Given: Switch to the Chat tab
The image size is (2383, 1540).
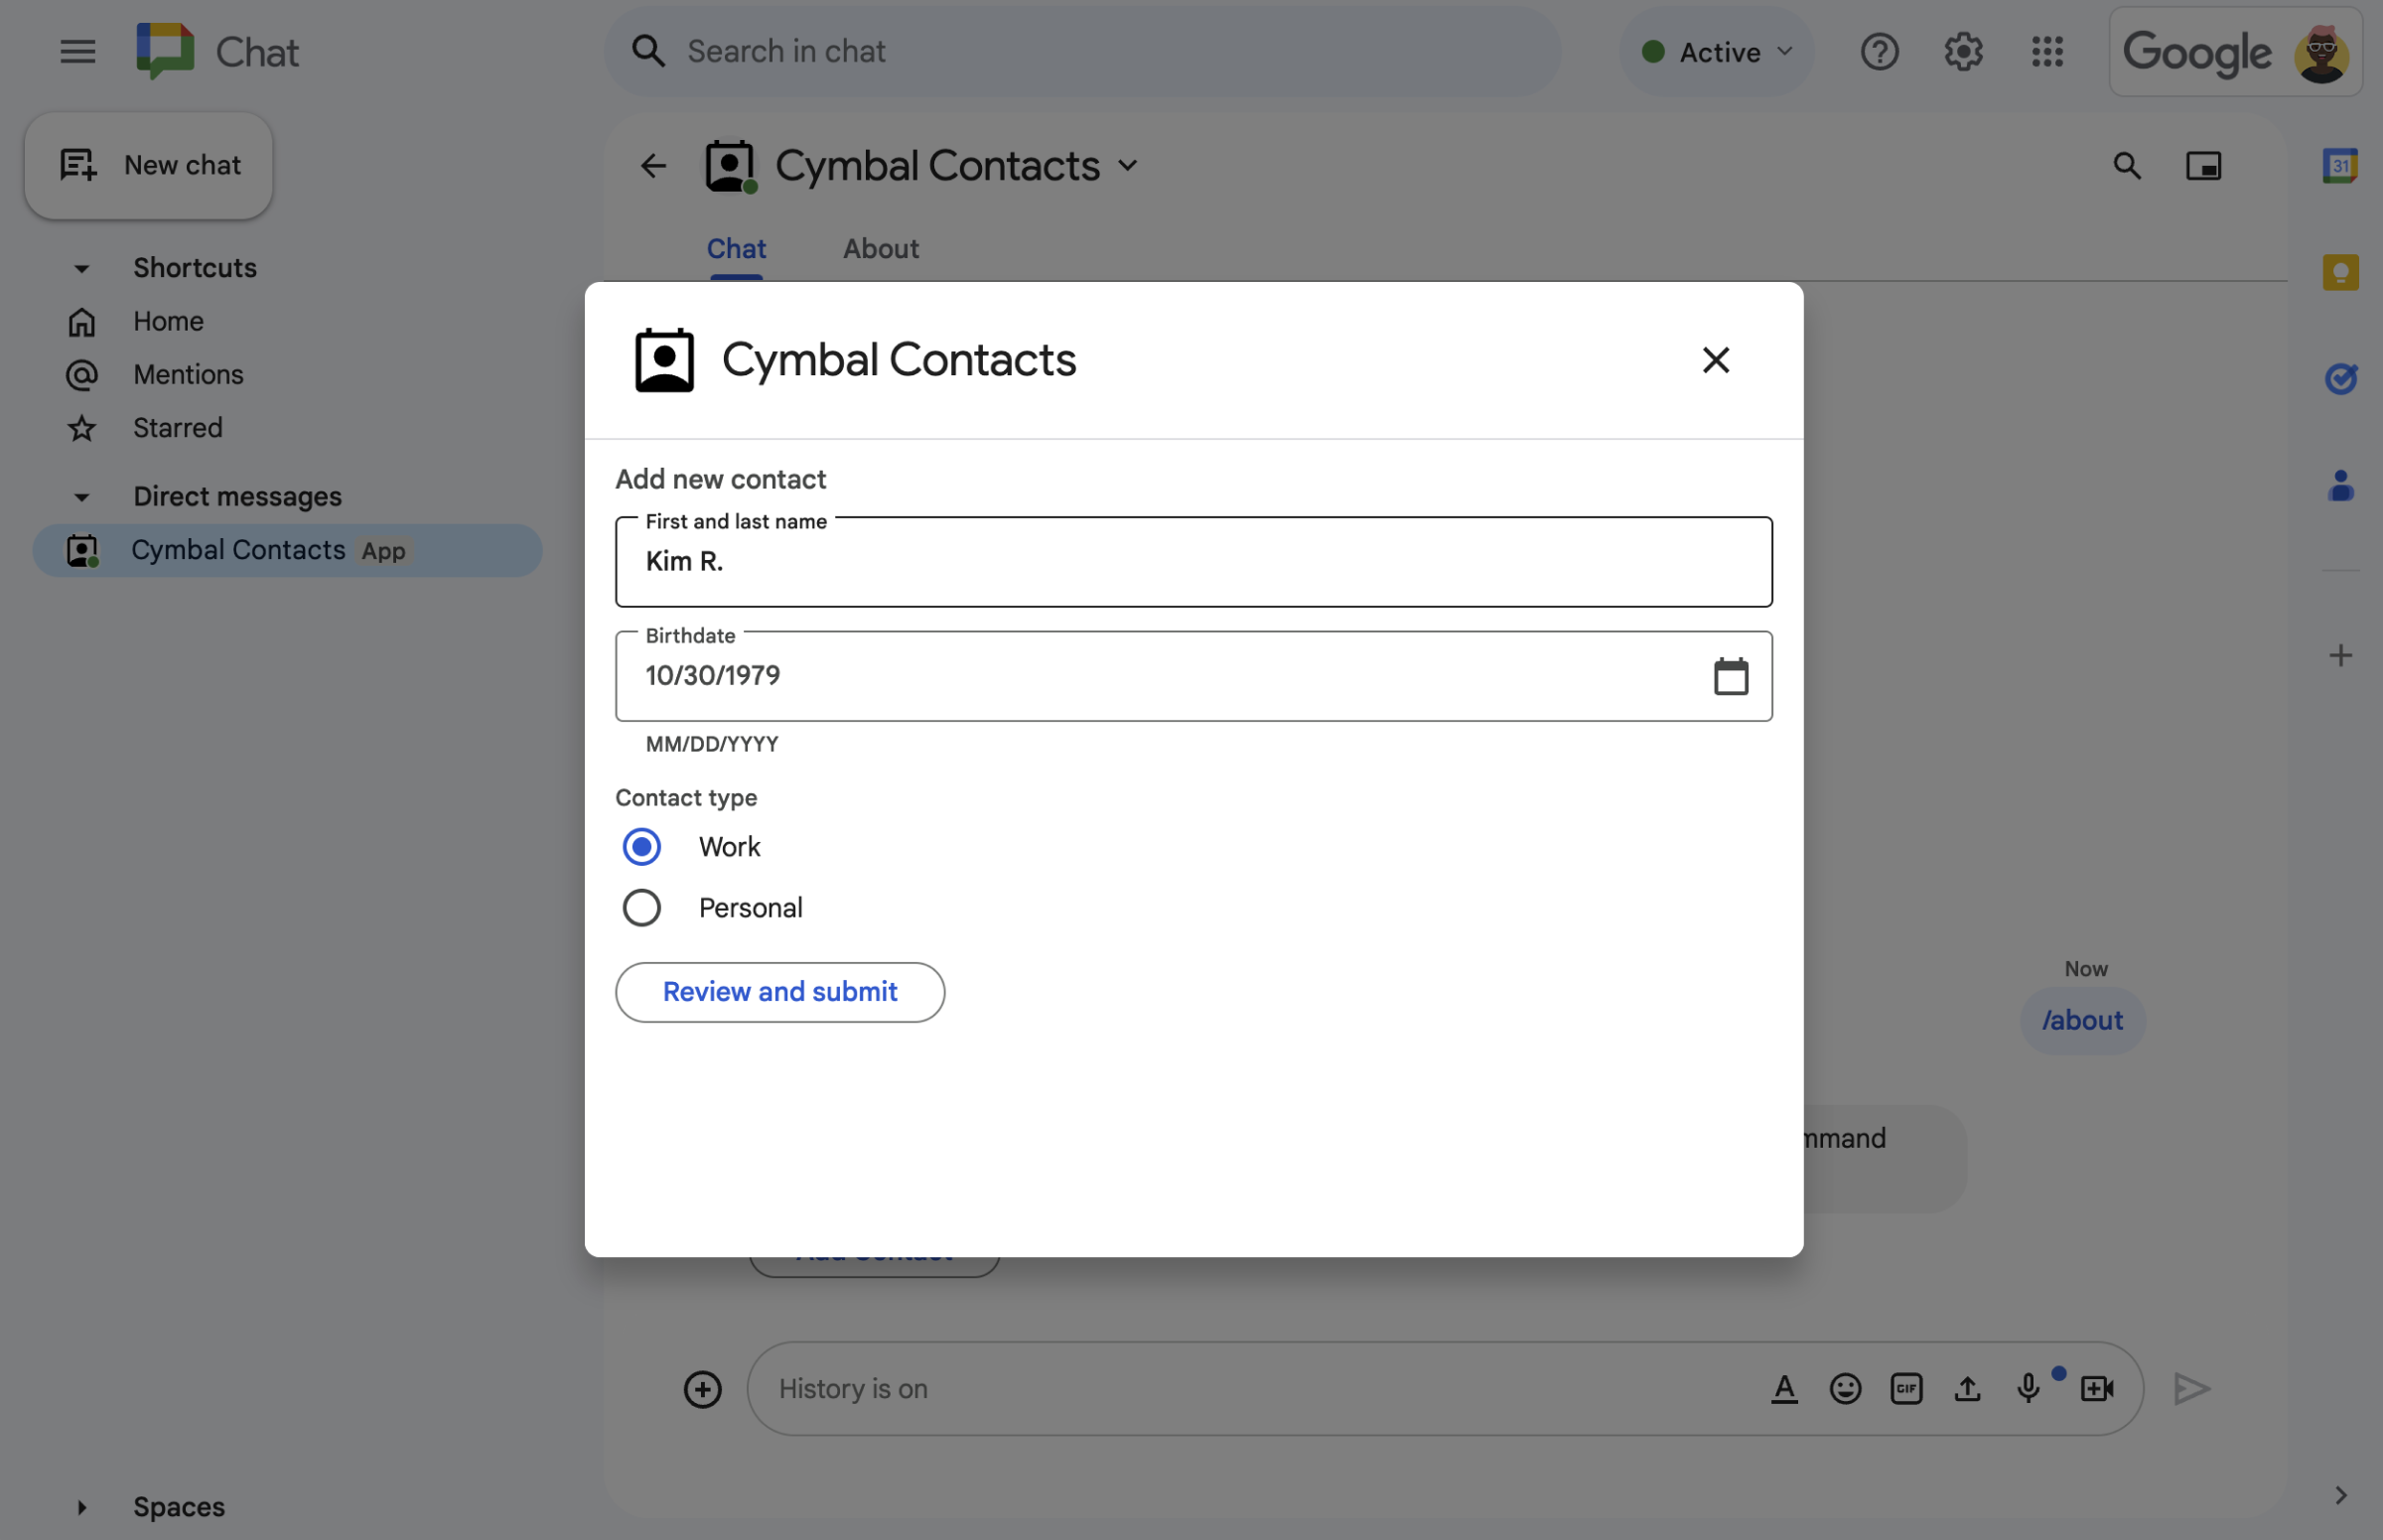Looking at the screenshot, I should click(737, 248).
